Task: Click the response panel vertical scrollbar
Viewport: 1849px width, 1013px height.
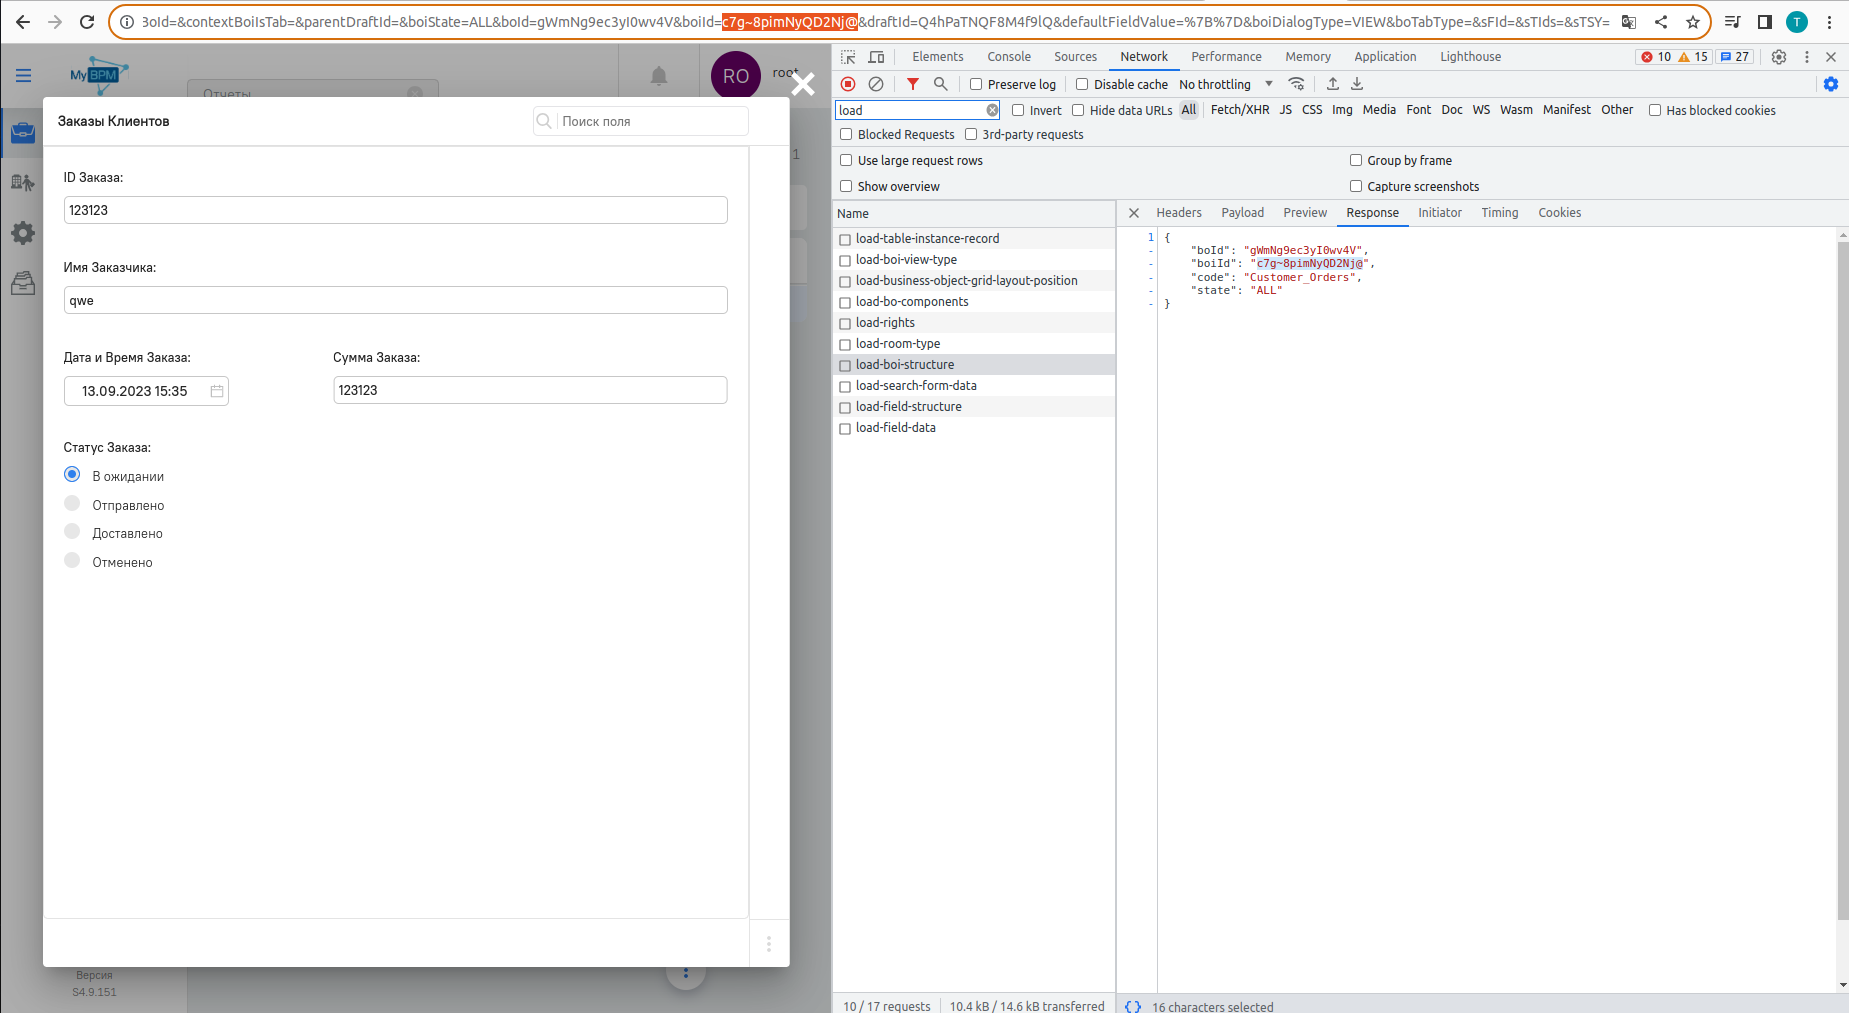Action: coord(1842,580)
